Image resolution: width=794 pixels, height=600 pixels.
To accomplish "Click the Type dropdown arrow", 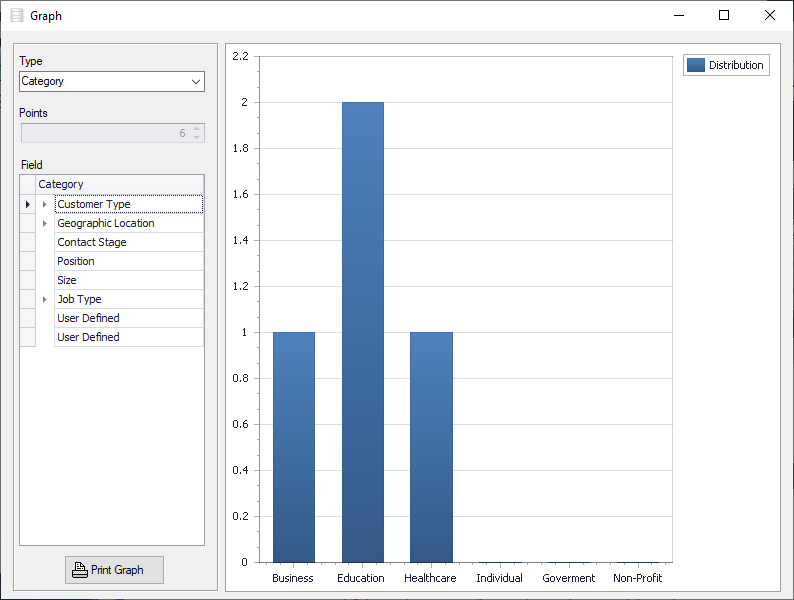I will [196, 82].
